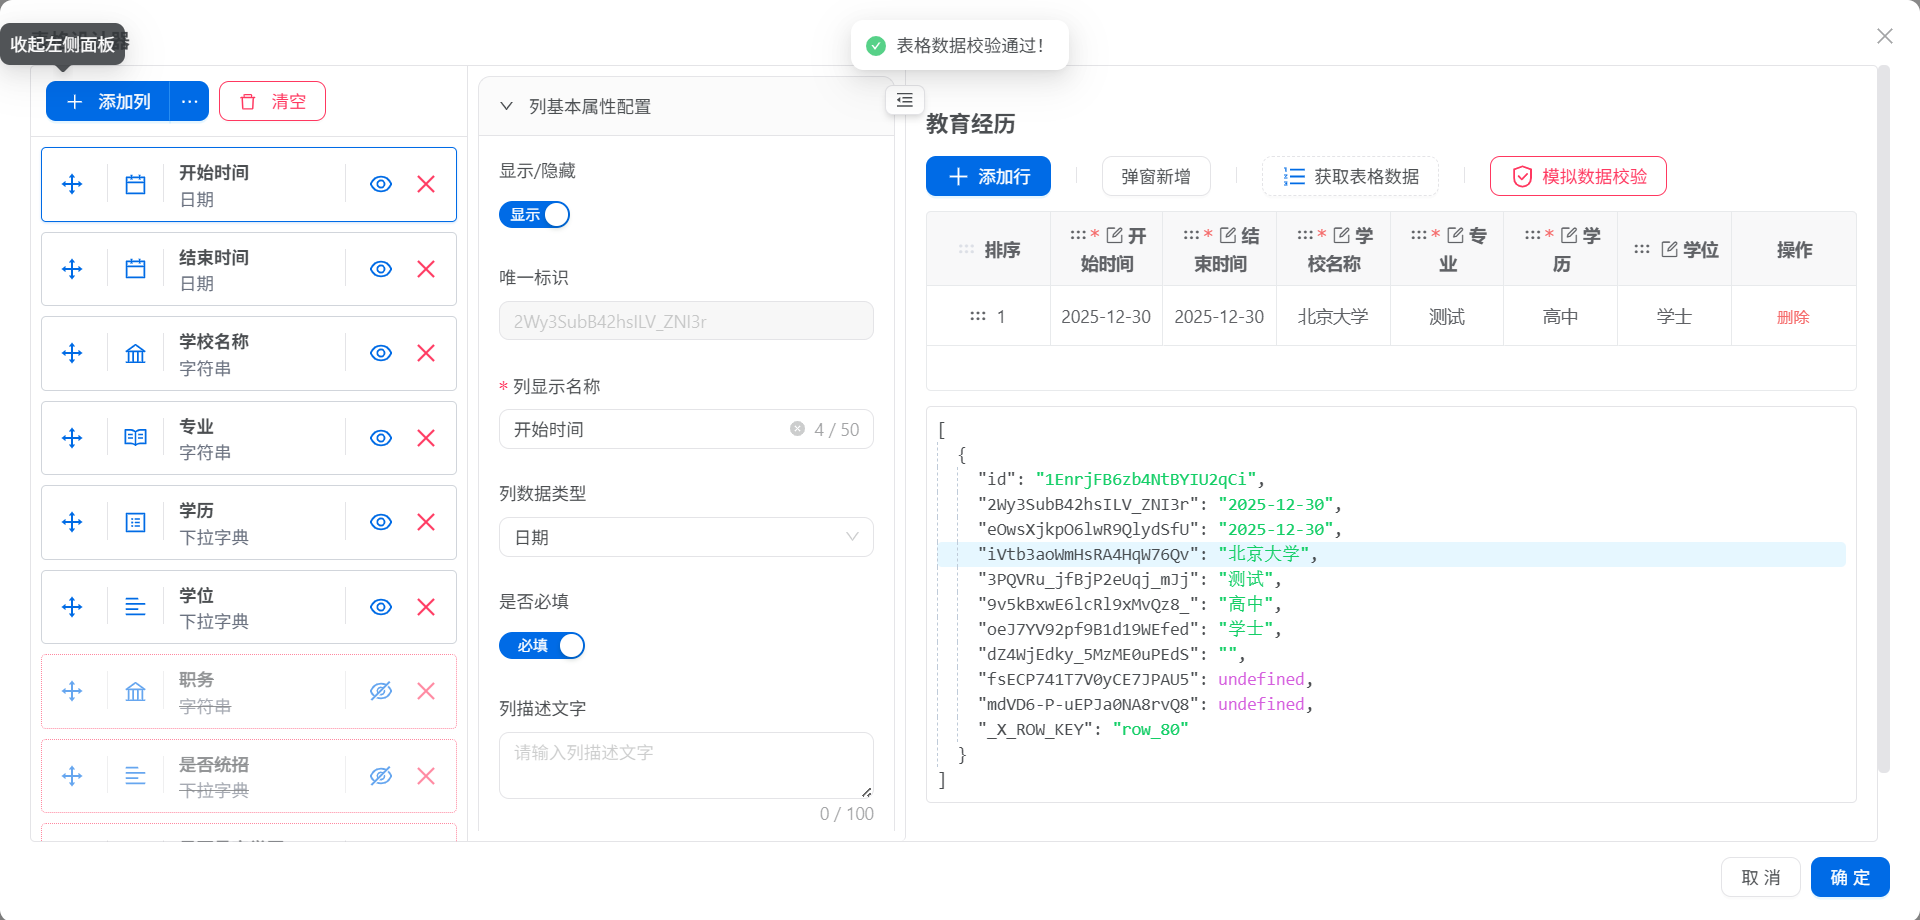
Task: Toggle the 必填 required switch
Action: pos(541,645)
